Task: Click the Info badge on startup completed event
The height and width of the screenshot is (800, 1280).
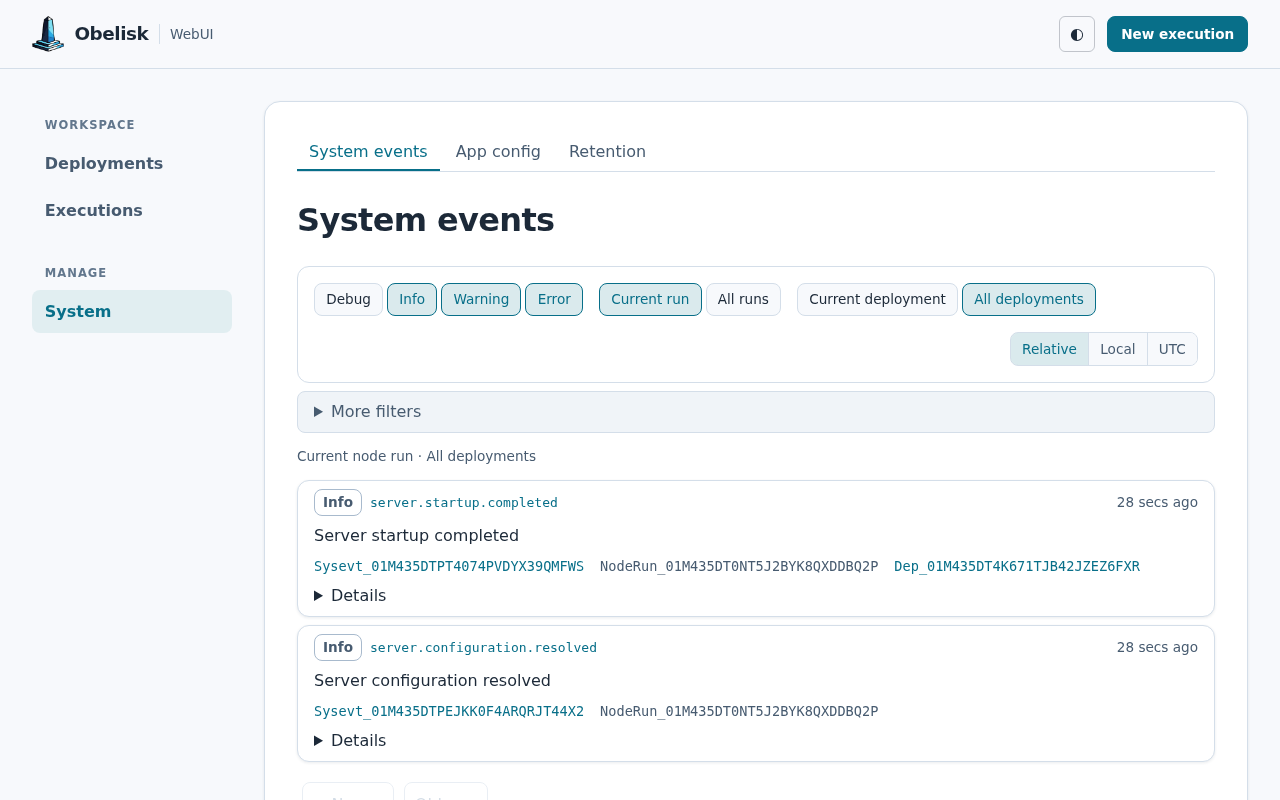Action: tap(338, 503)
